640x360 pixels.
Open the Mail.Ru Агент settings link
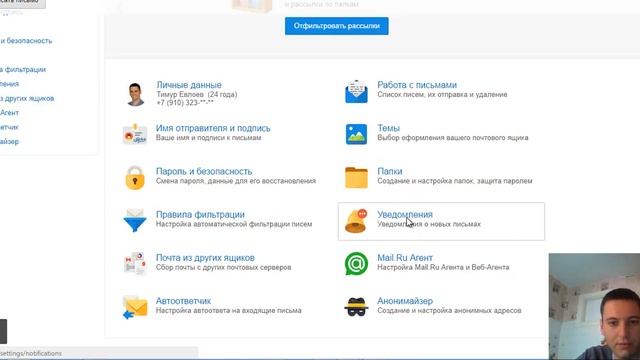click(x=405, y=258)
